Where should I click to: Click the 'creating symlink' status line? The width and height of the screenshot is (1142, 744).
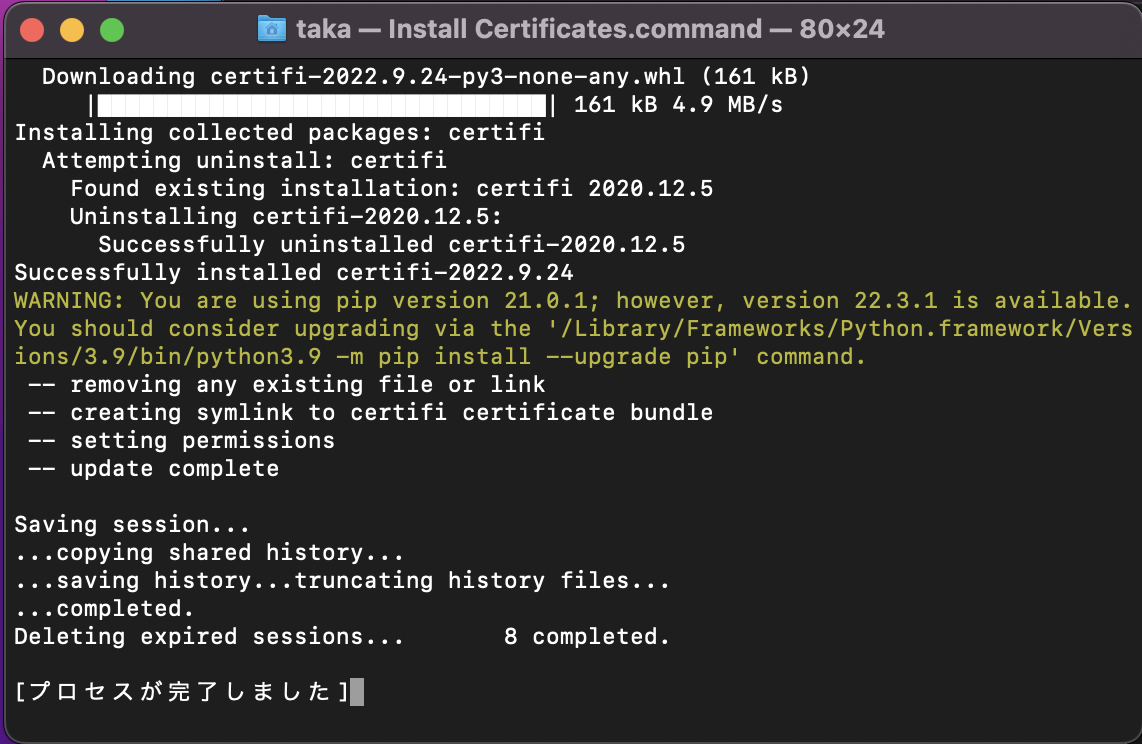[365, 412]
